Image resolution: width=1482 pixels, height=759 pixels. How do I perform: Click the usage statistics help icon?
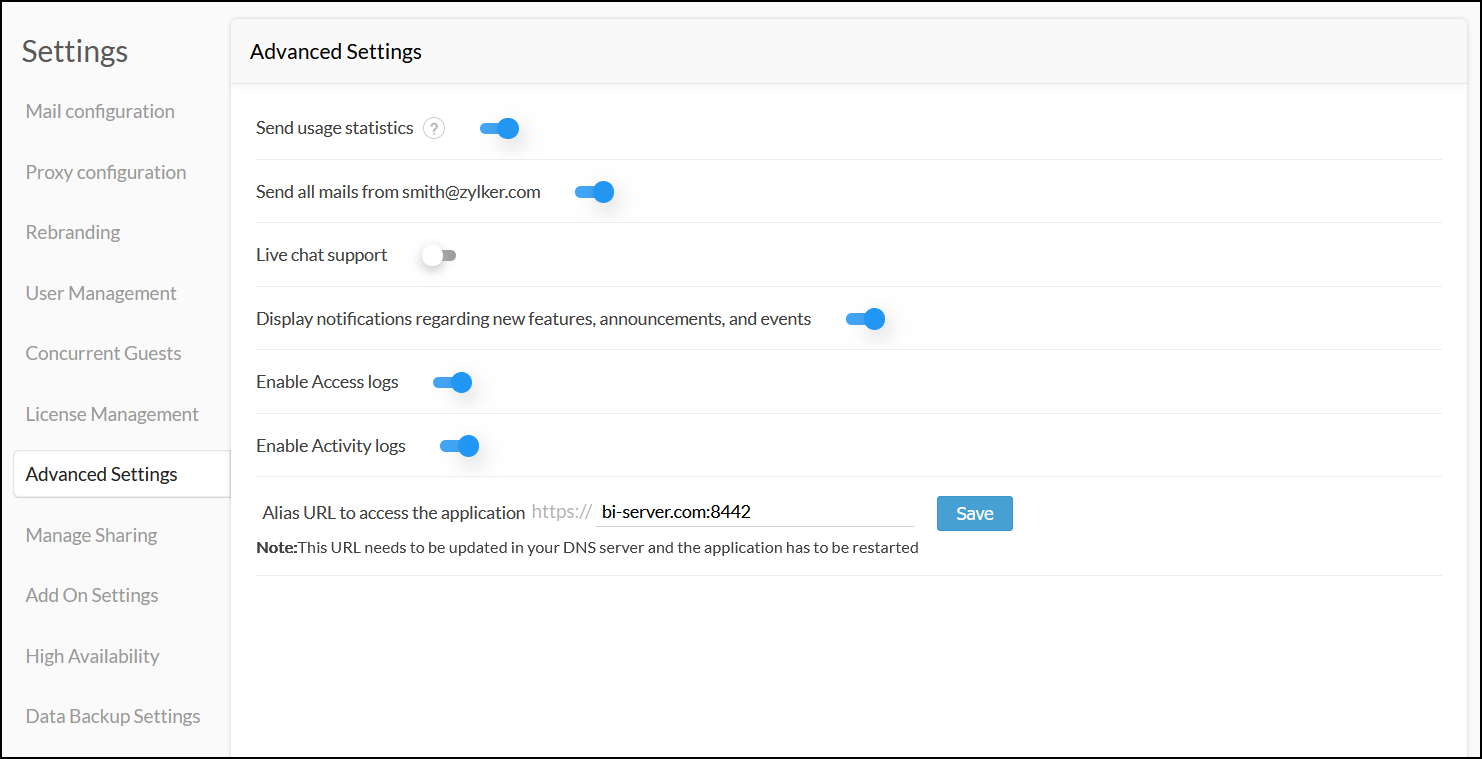pyautogui.click(x=433, y=128)
